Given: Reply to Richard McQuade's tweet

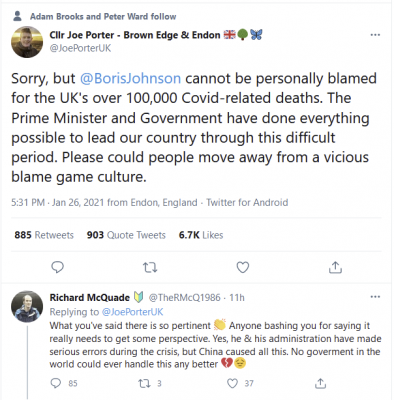Looking at the screenshot, I should pyautogui.click(x=56, y=383).
